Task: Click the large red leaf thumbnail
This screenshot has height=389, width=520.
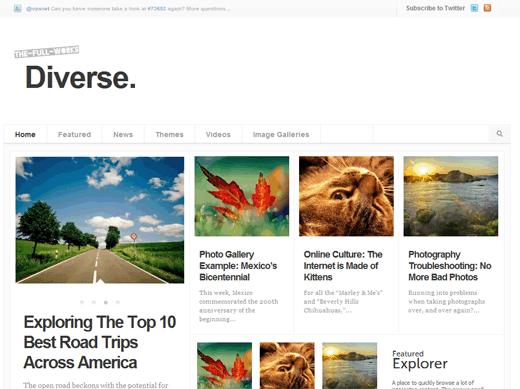Action: click(242, 196)
